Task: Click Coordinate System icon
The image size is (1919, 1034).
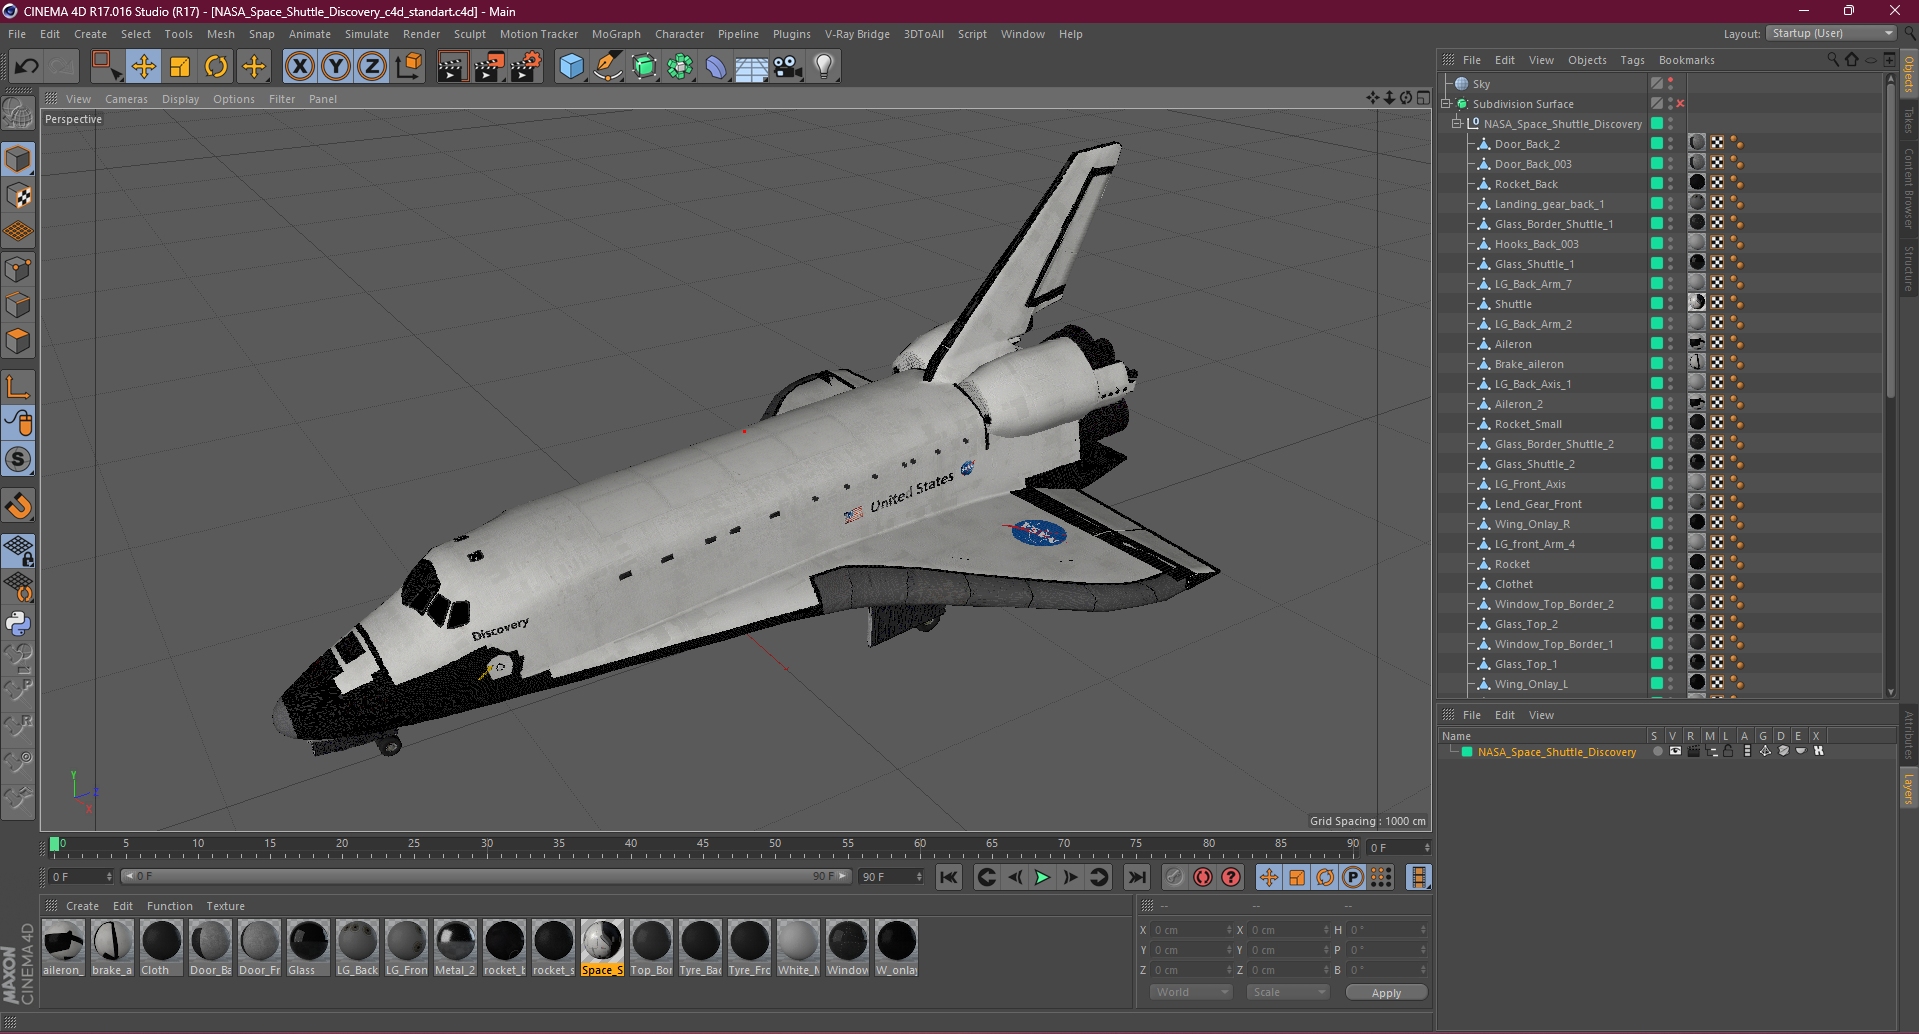Action: point(409,67)
